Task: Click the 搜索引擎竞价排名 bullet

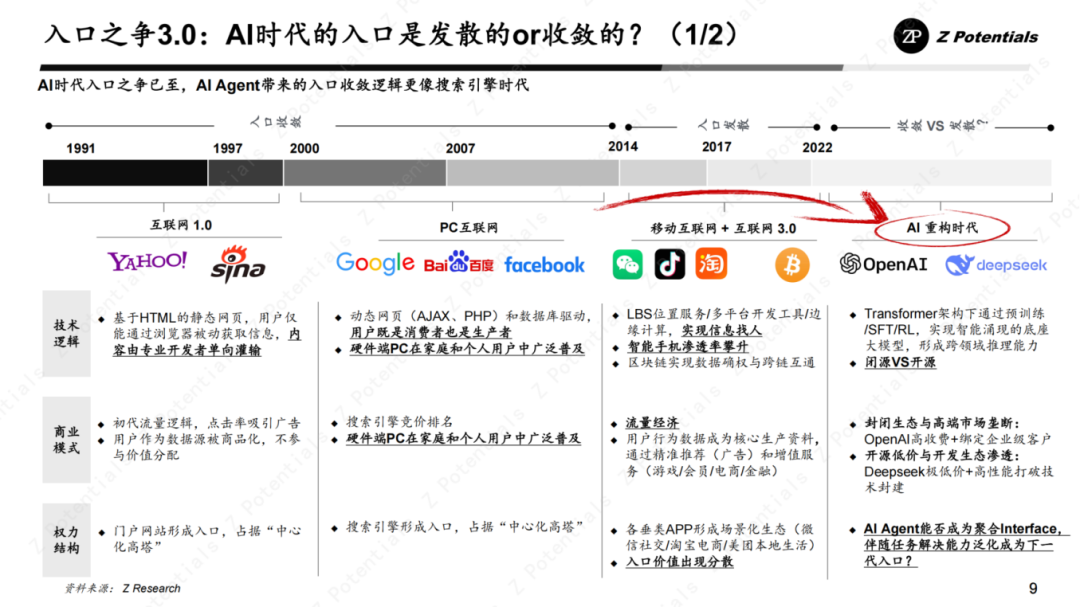Action: 399,422
